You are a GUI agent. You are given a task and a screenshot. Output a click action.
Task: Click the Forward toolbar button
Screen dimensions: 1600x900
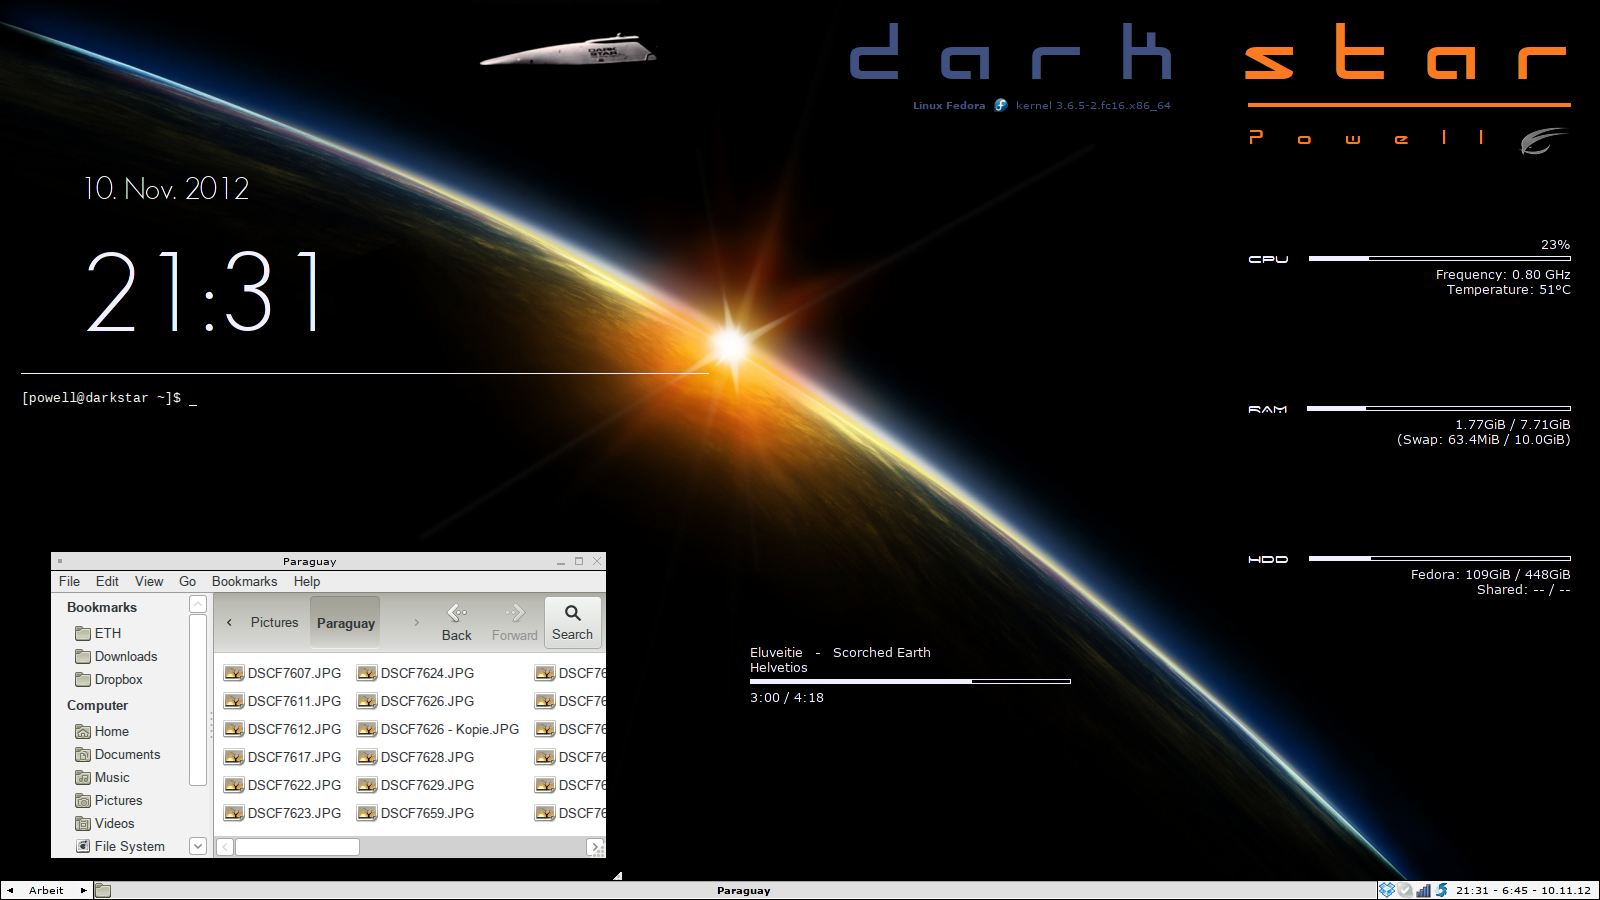click(514, 622)
